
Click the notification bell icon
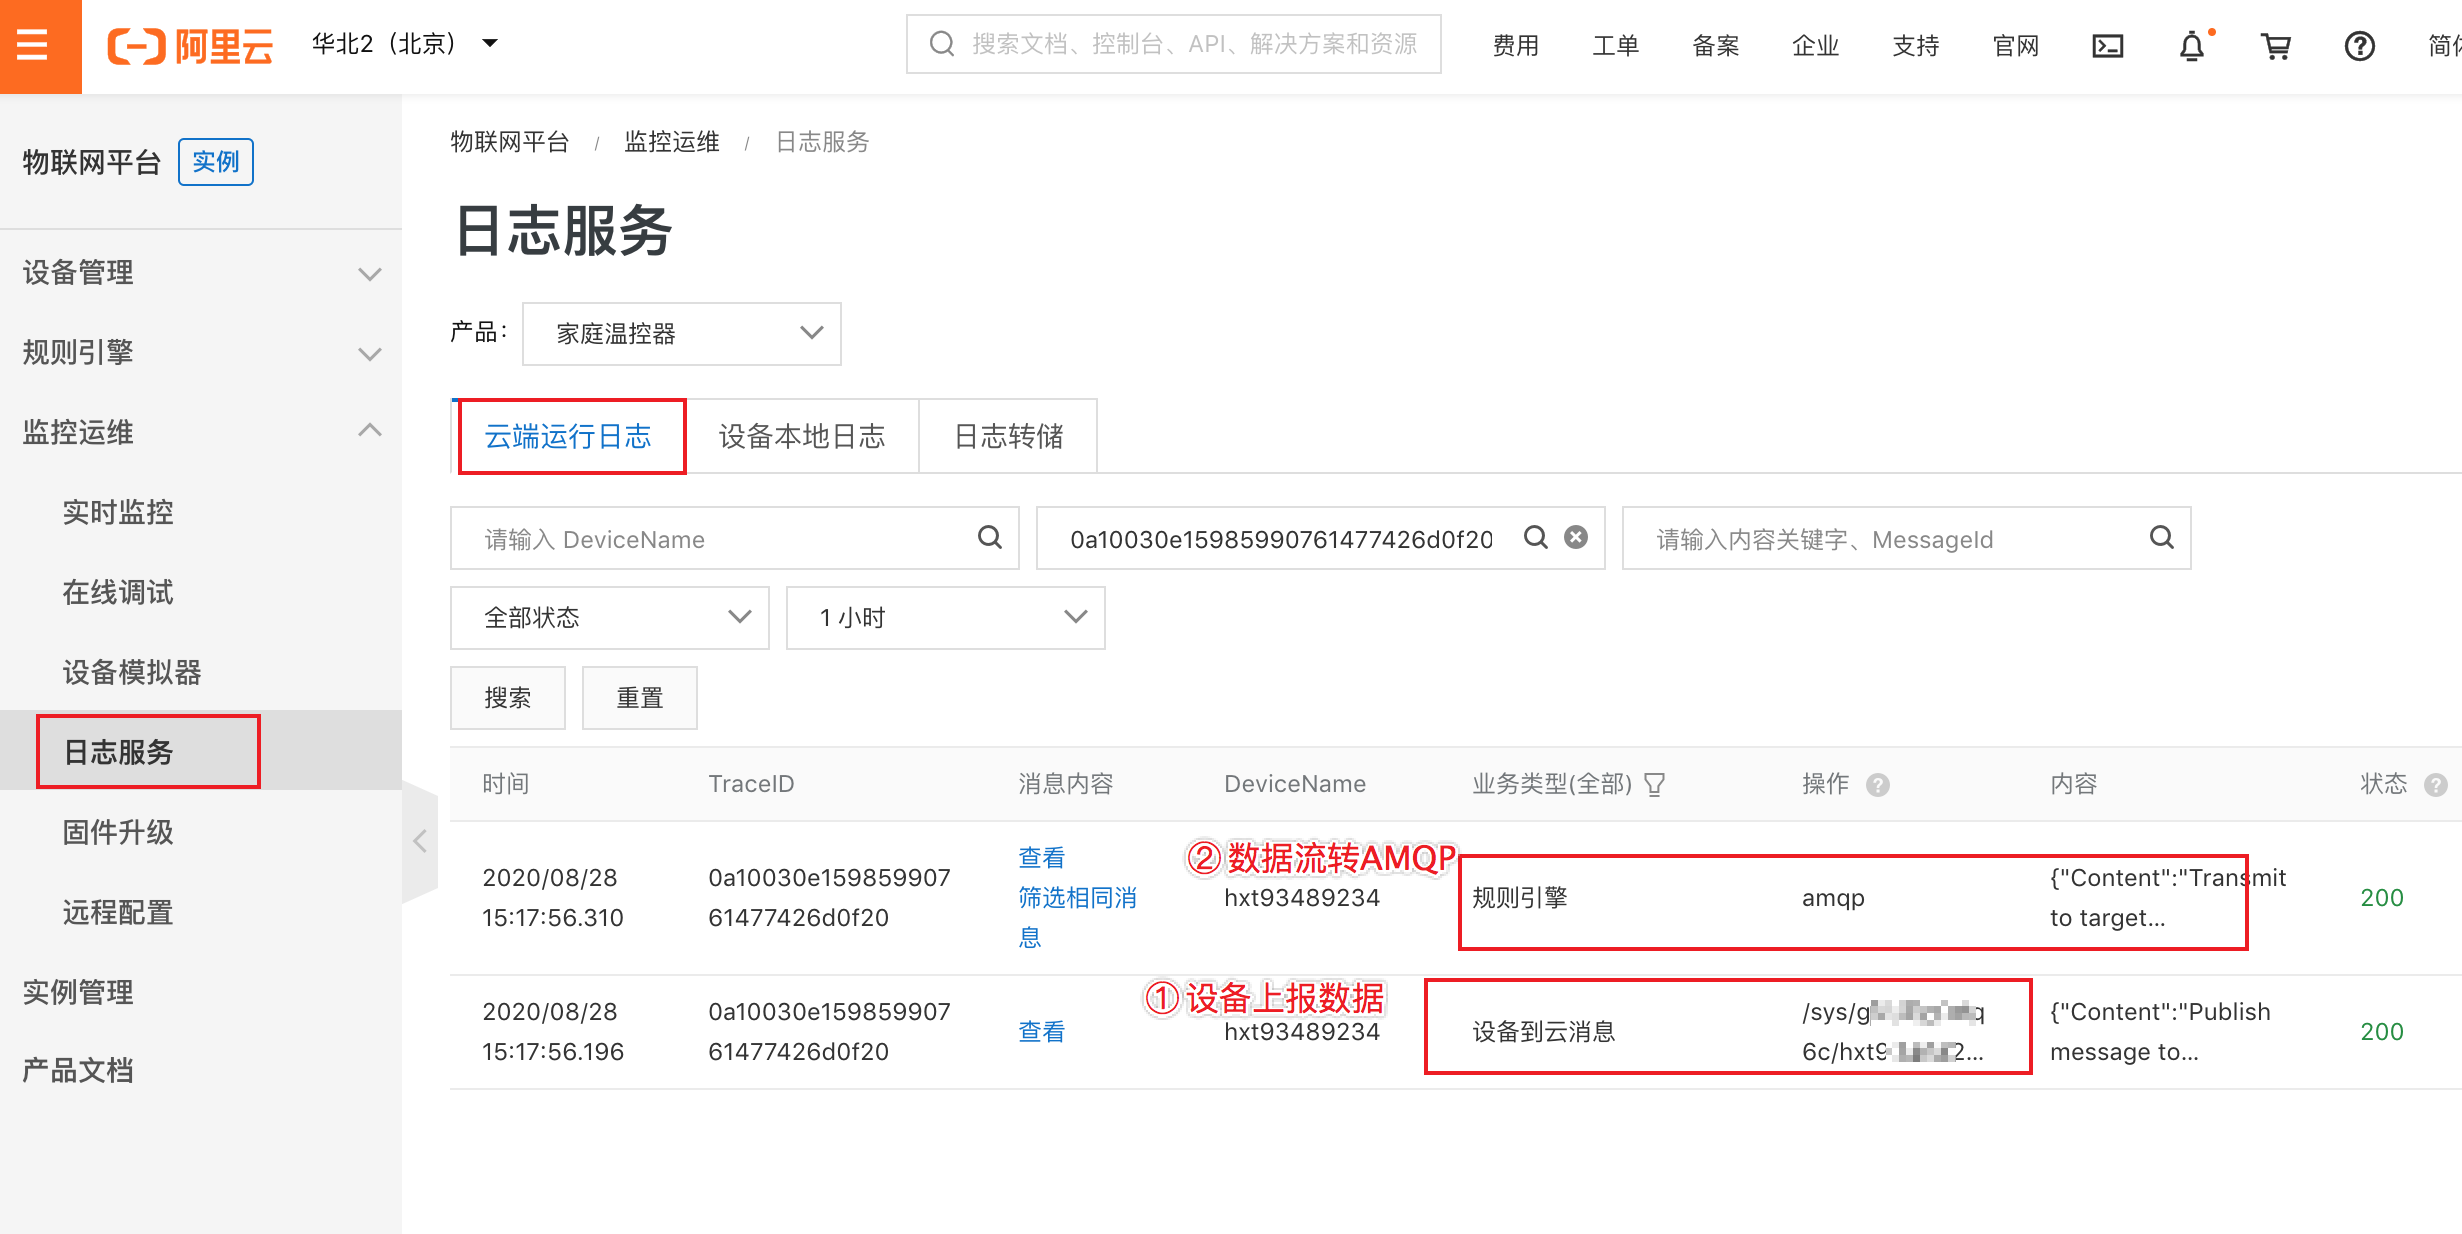point(2192,46)
